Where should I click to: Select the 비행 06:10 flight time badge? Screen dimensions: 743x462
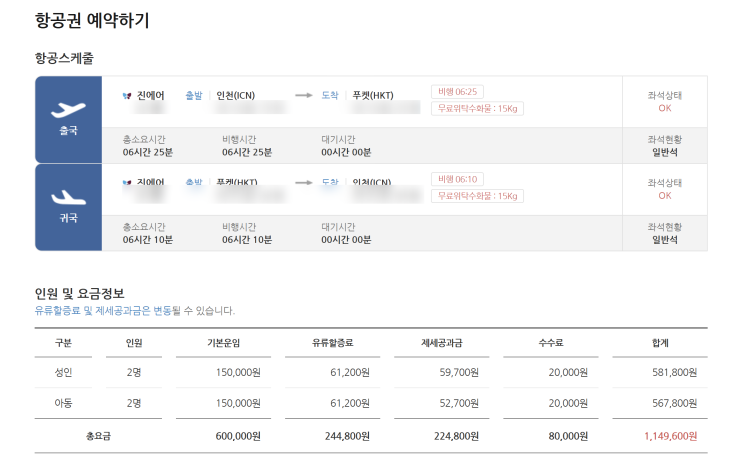[x=456, y=179]
